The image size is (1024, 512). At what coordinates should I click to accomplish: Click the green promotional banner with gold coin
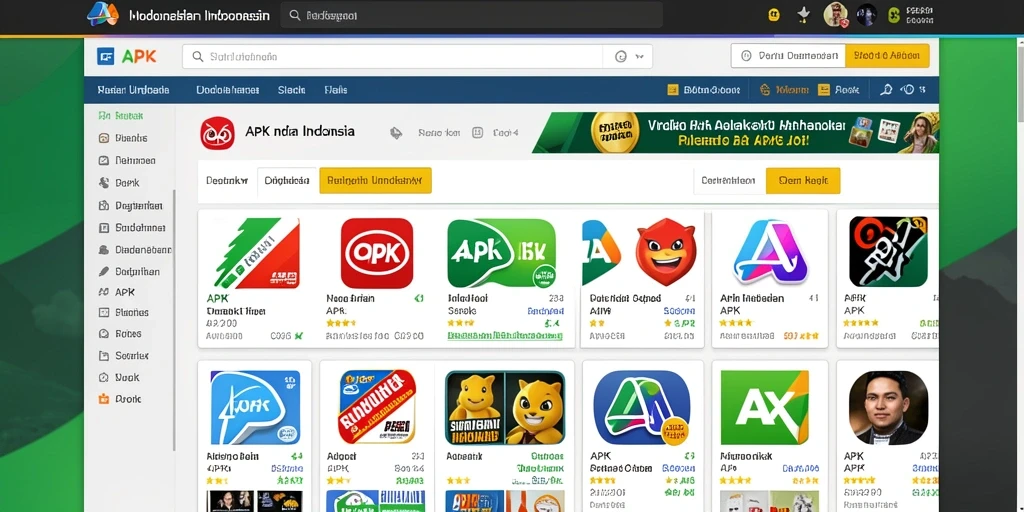pos(736,133)
